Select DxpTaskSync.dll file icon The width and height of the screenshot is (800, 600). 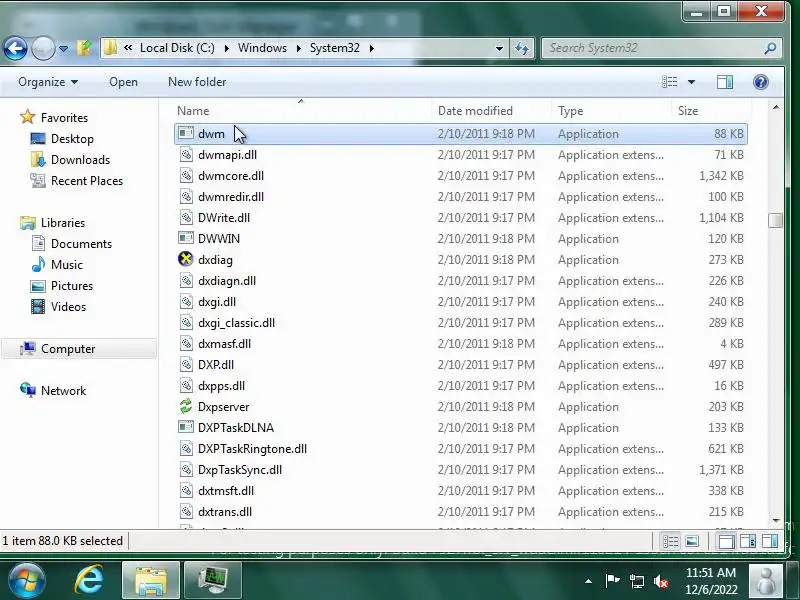click(186, 469)
